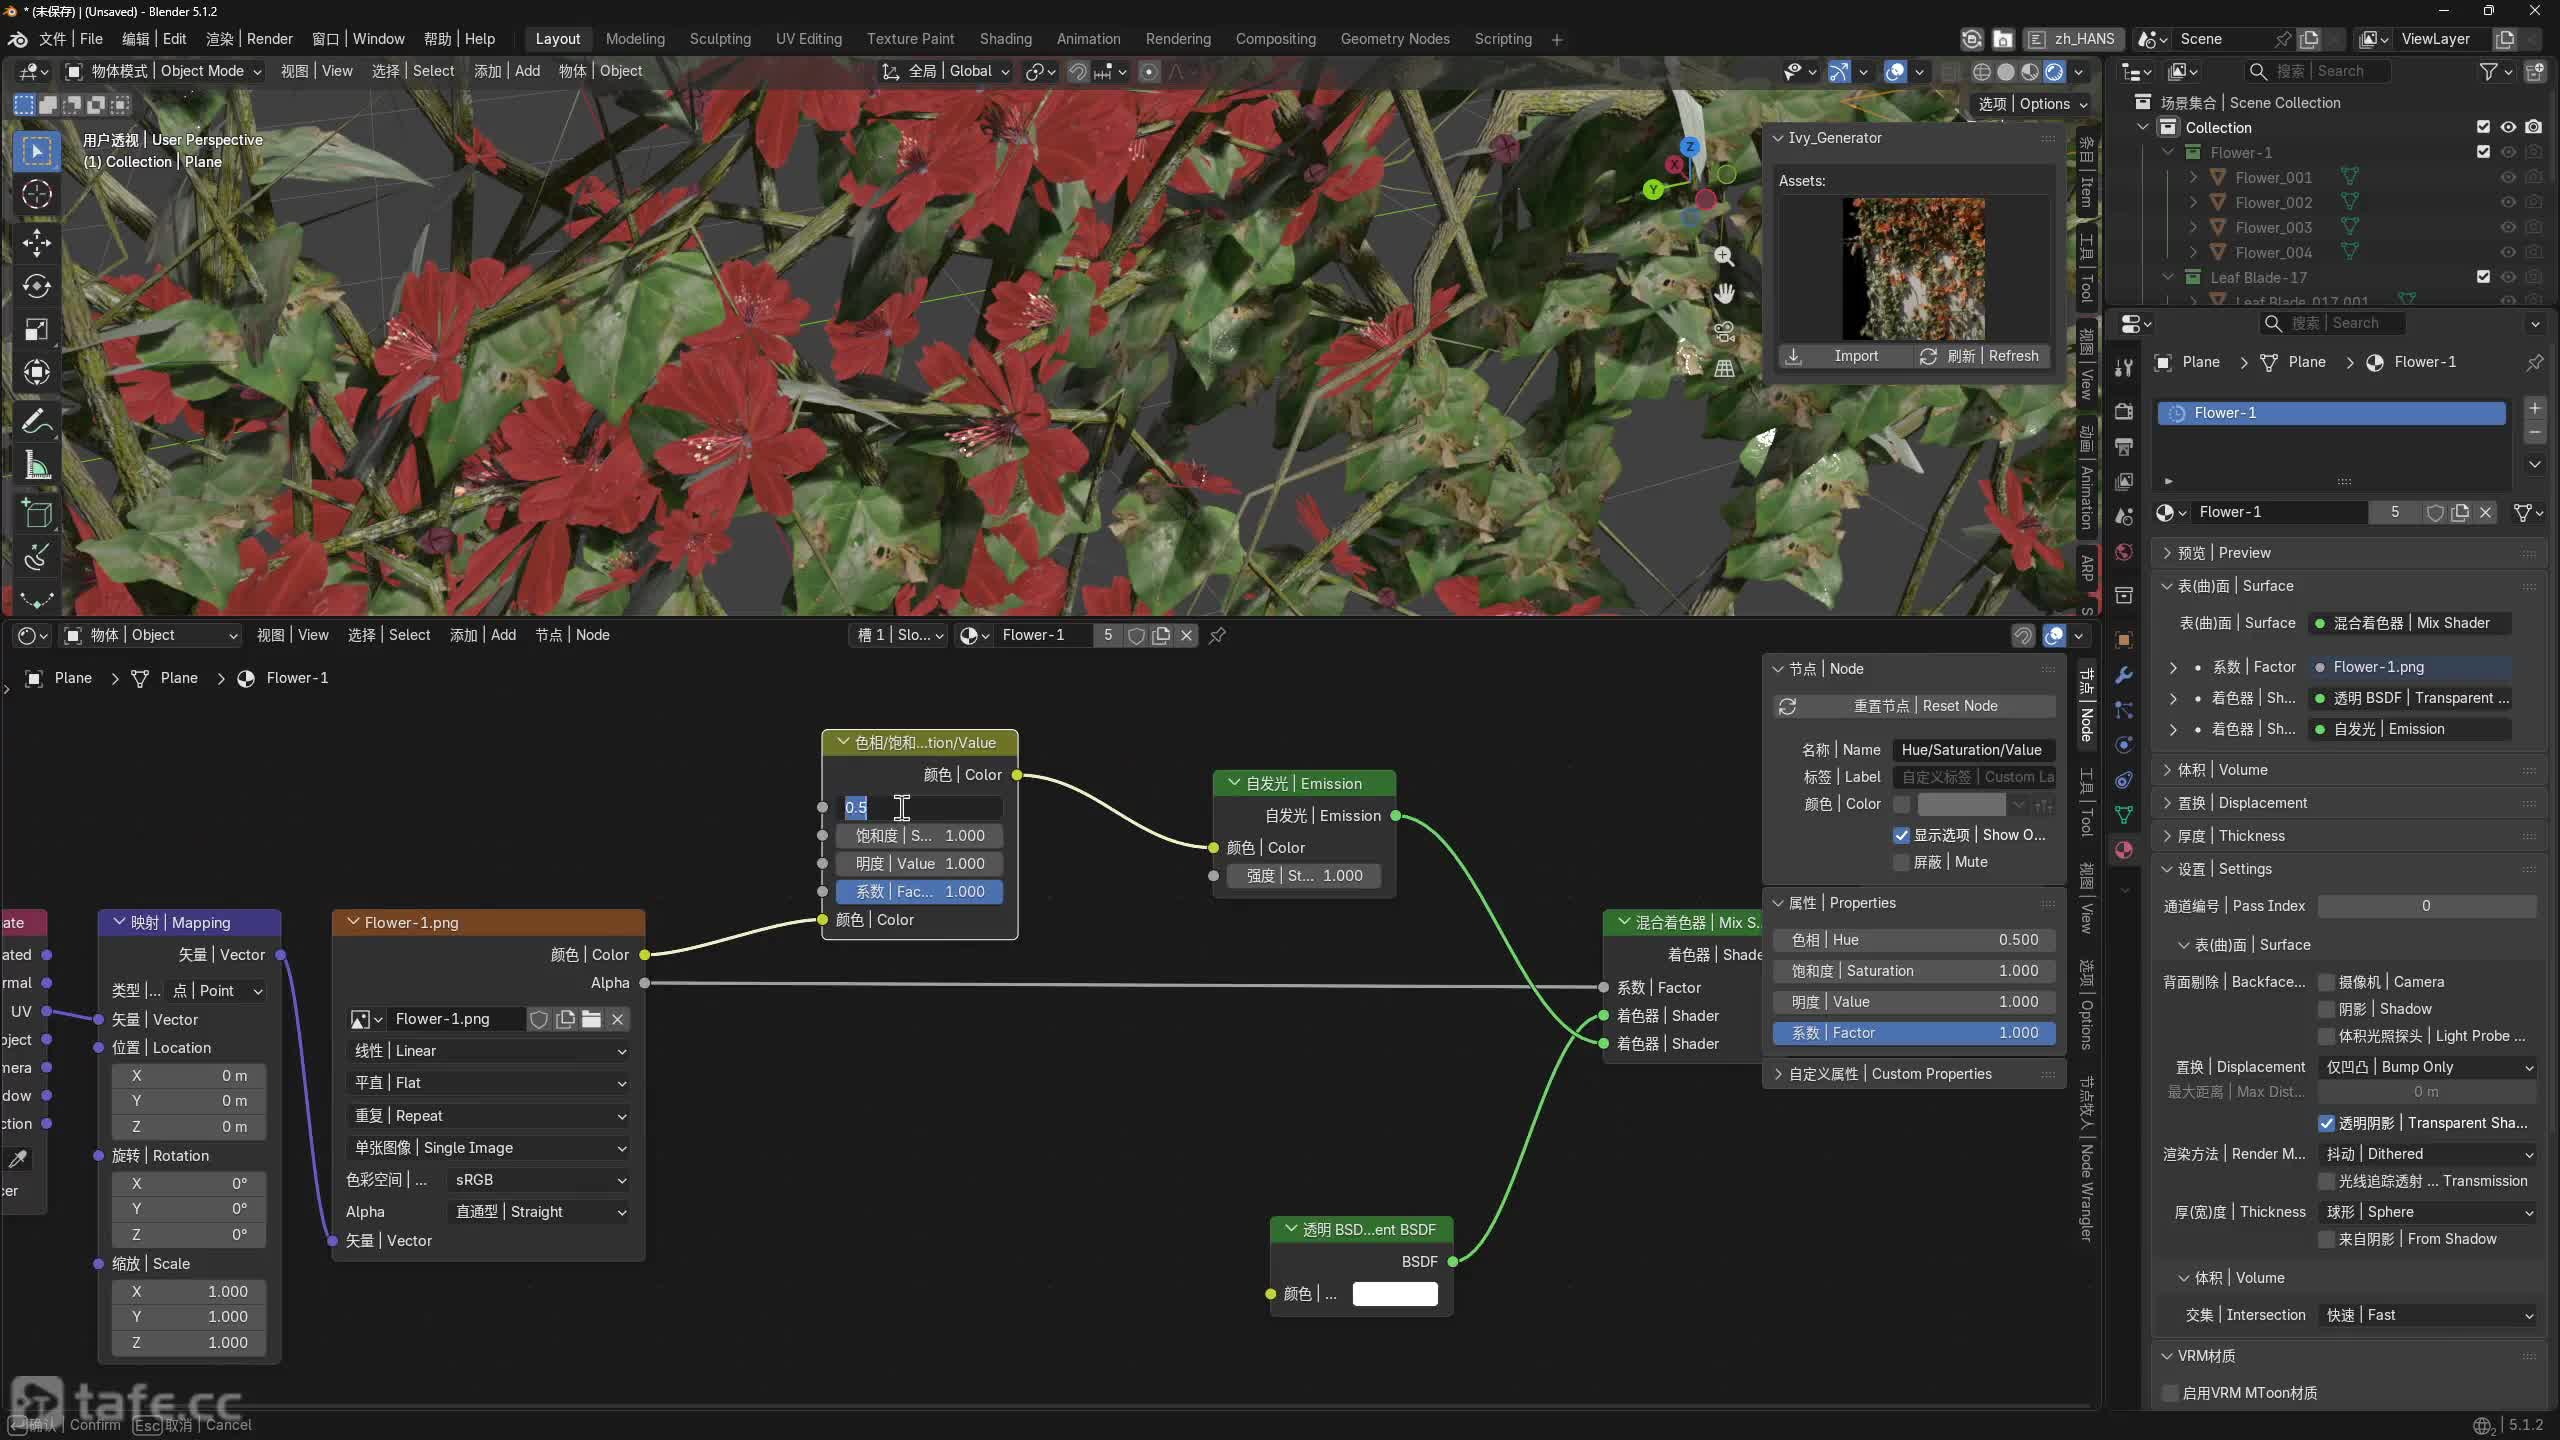
Task: Activate the Rotate tool
Action: pos(37,286)
